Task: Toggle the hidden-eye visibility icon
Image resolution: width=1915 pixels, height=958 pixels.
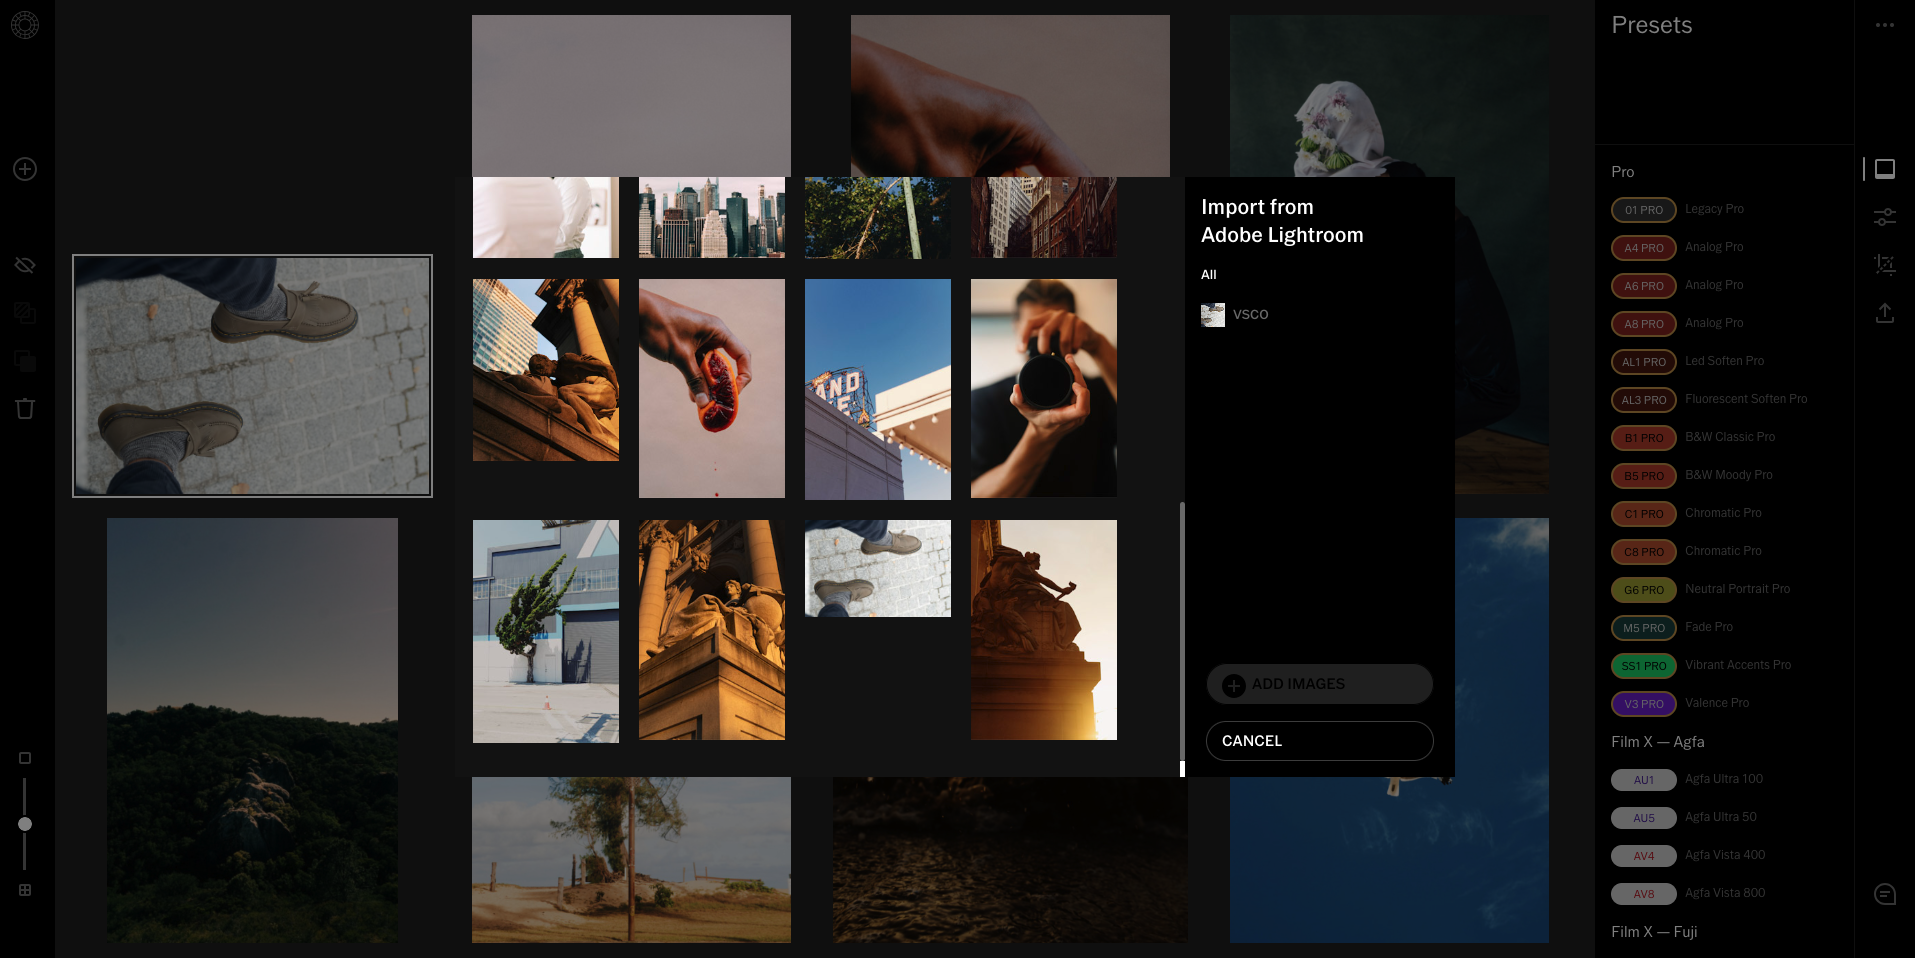Action: click(25, 265)
